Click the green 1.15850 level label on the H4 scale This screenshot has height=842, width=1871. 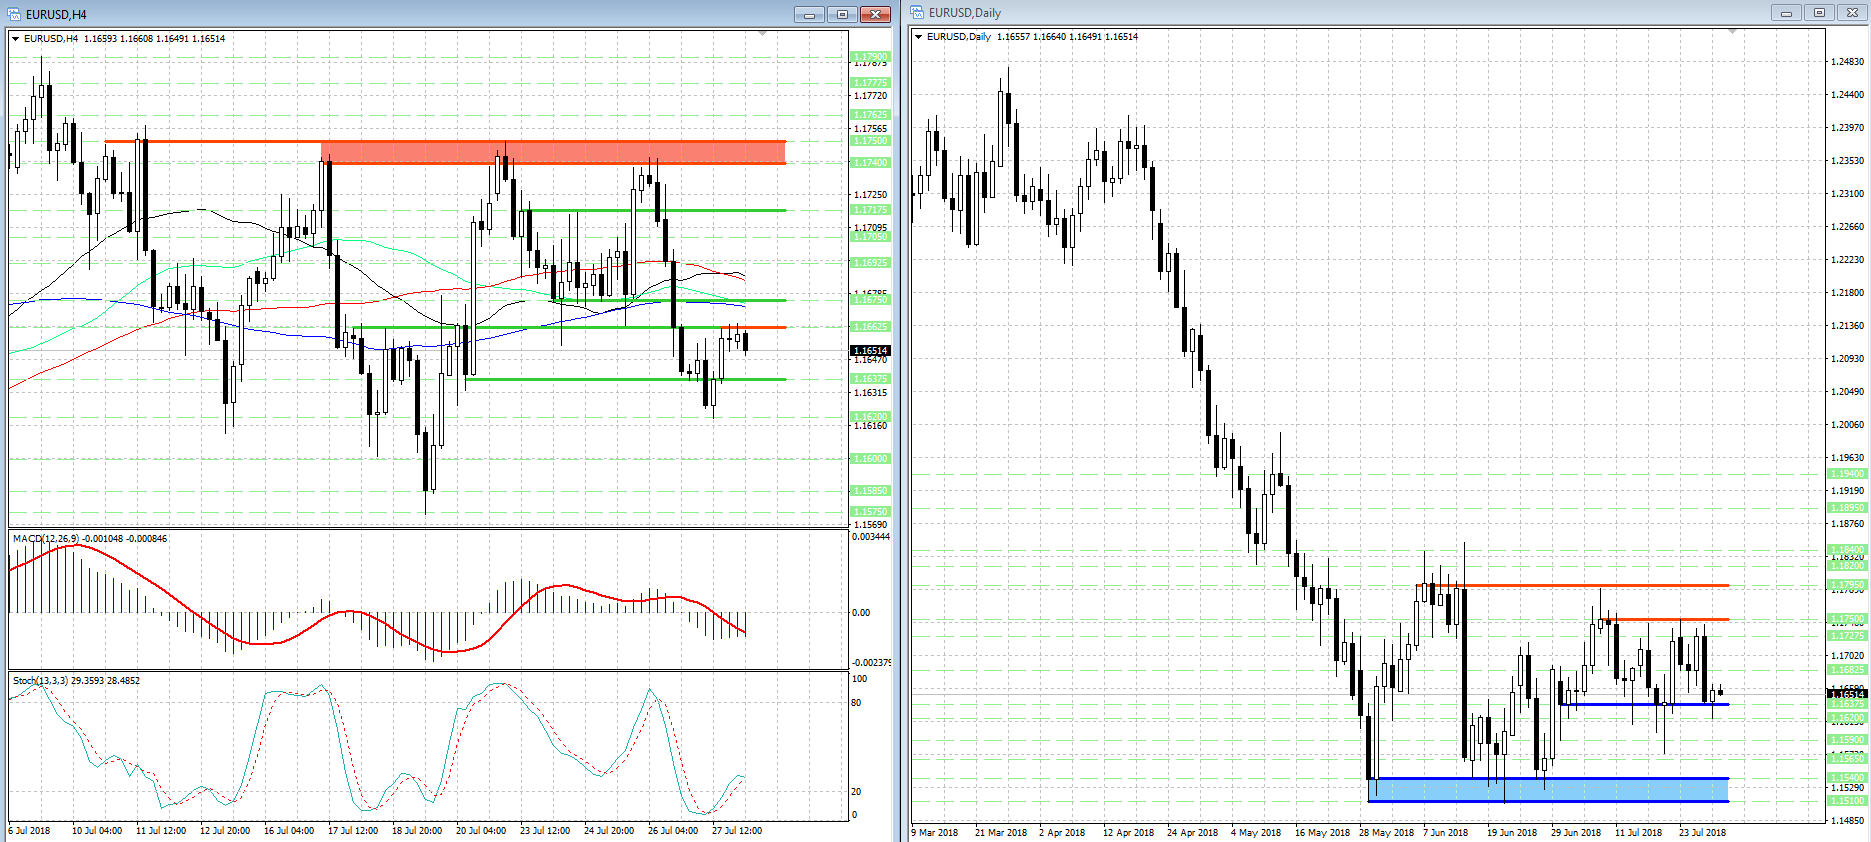pos(870,491)
